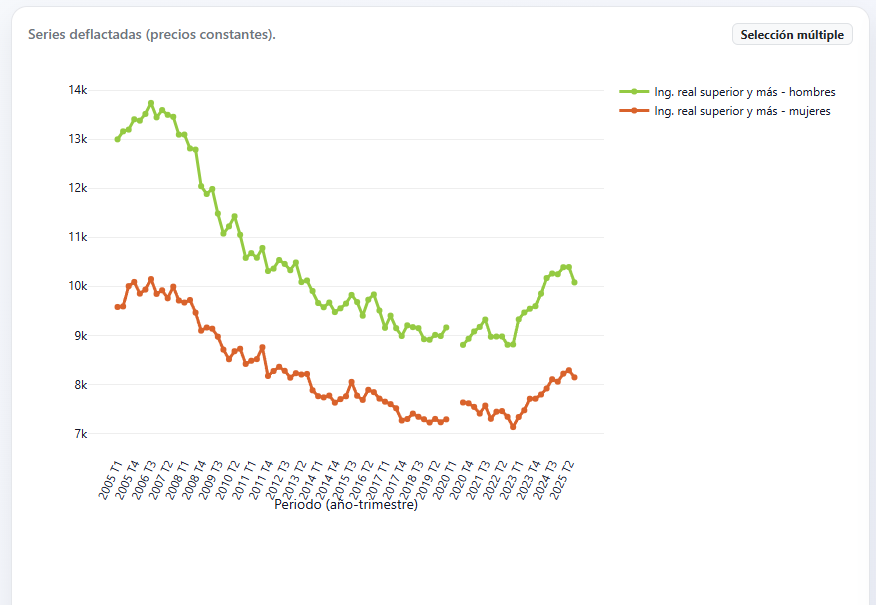The height and width of the screenshot is (605, 876).
Task: Click the 2020 T1 x-axis tick label
Action: pos(445,480)
